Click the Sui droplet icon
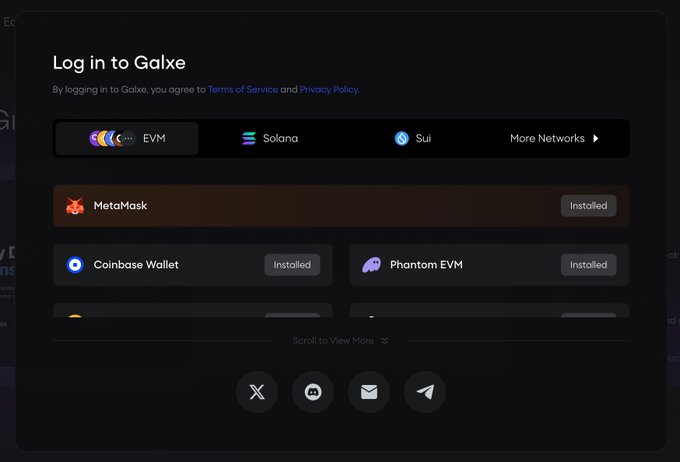The image size is (680, 462). click(402, 138)
